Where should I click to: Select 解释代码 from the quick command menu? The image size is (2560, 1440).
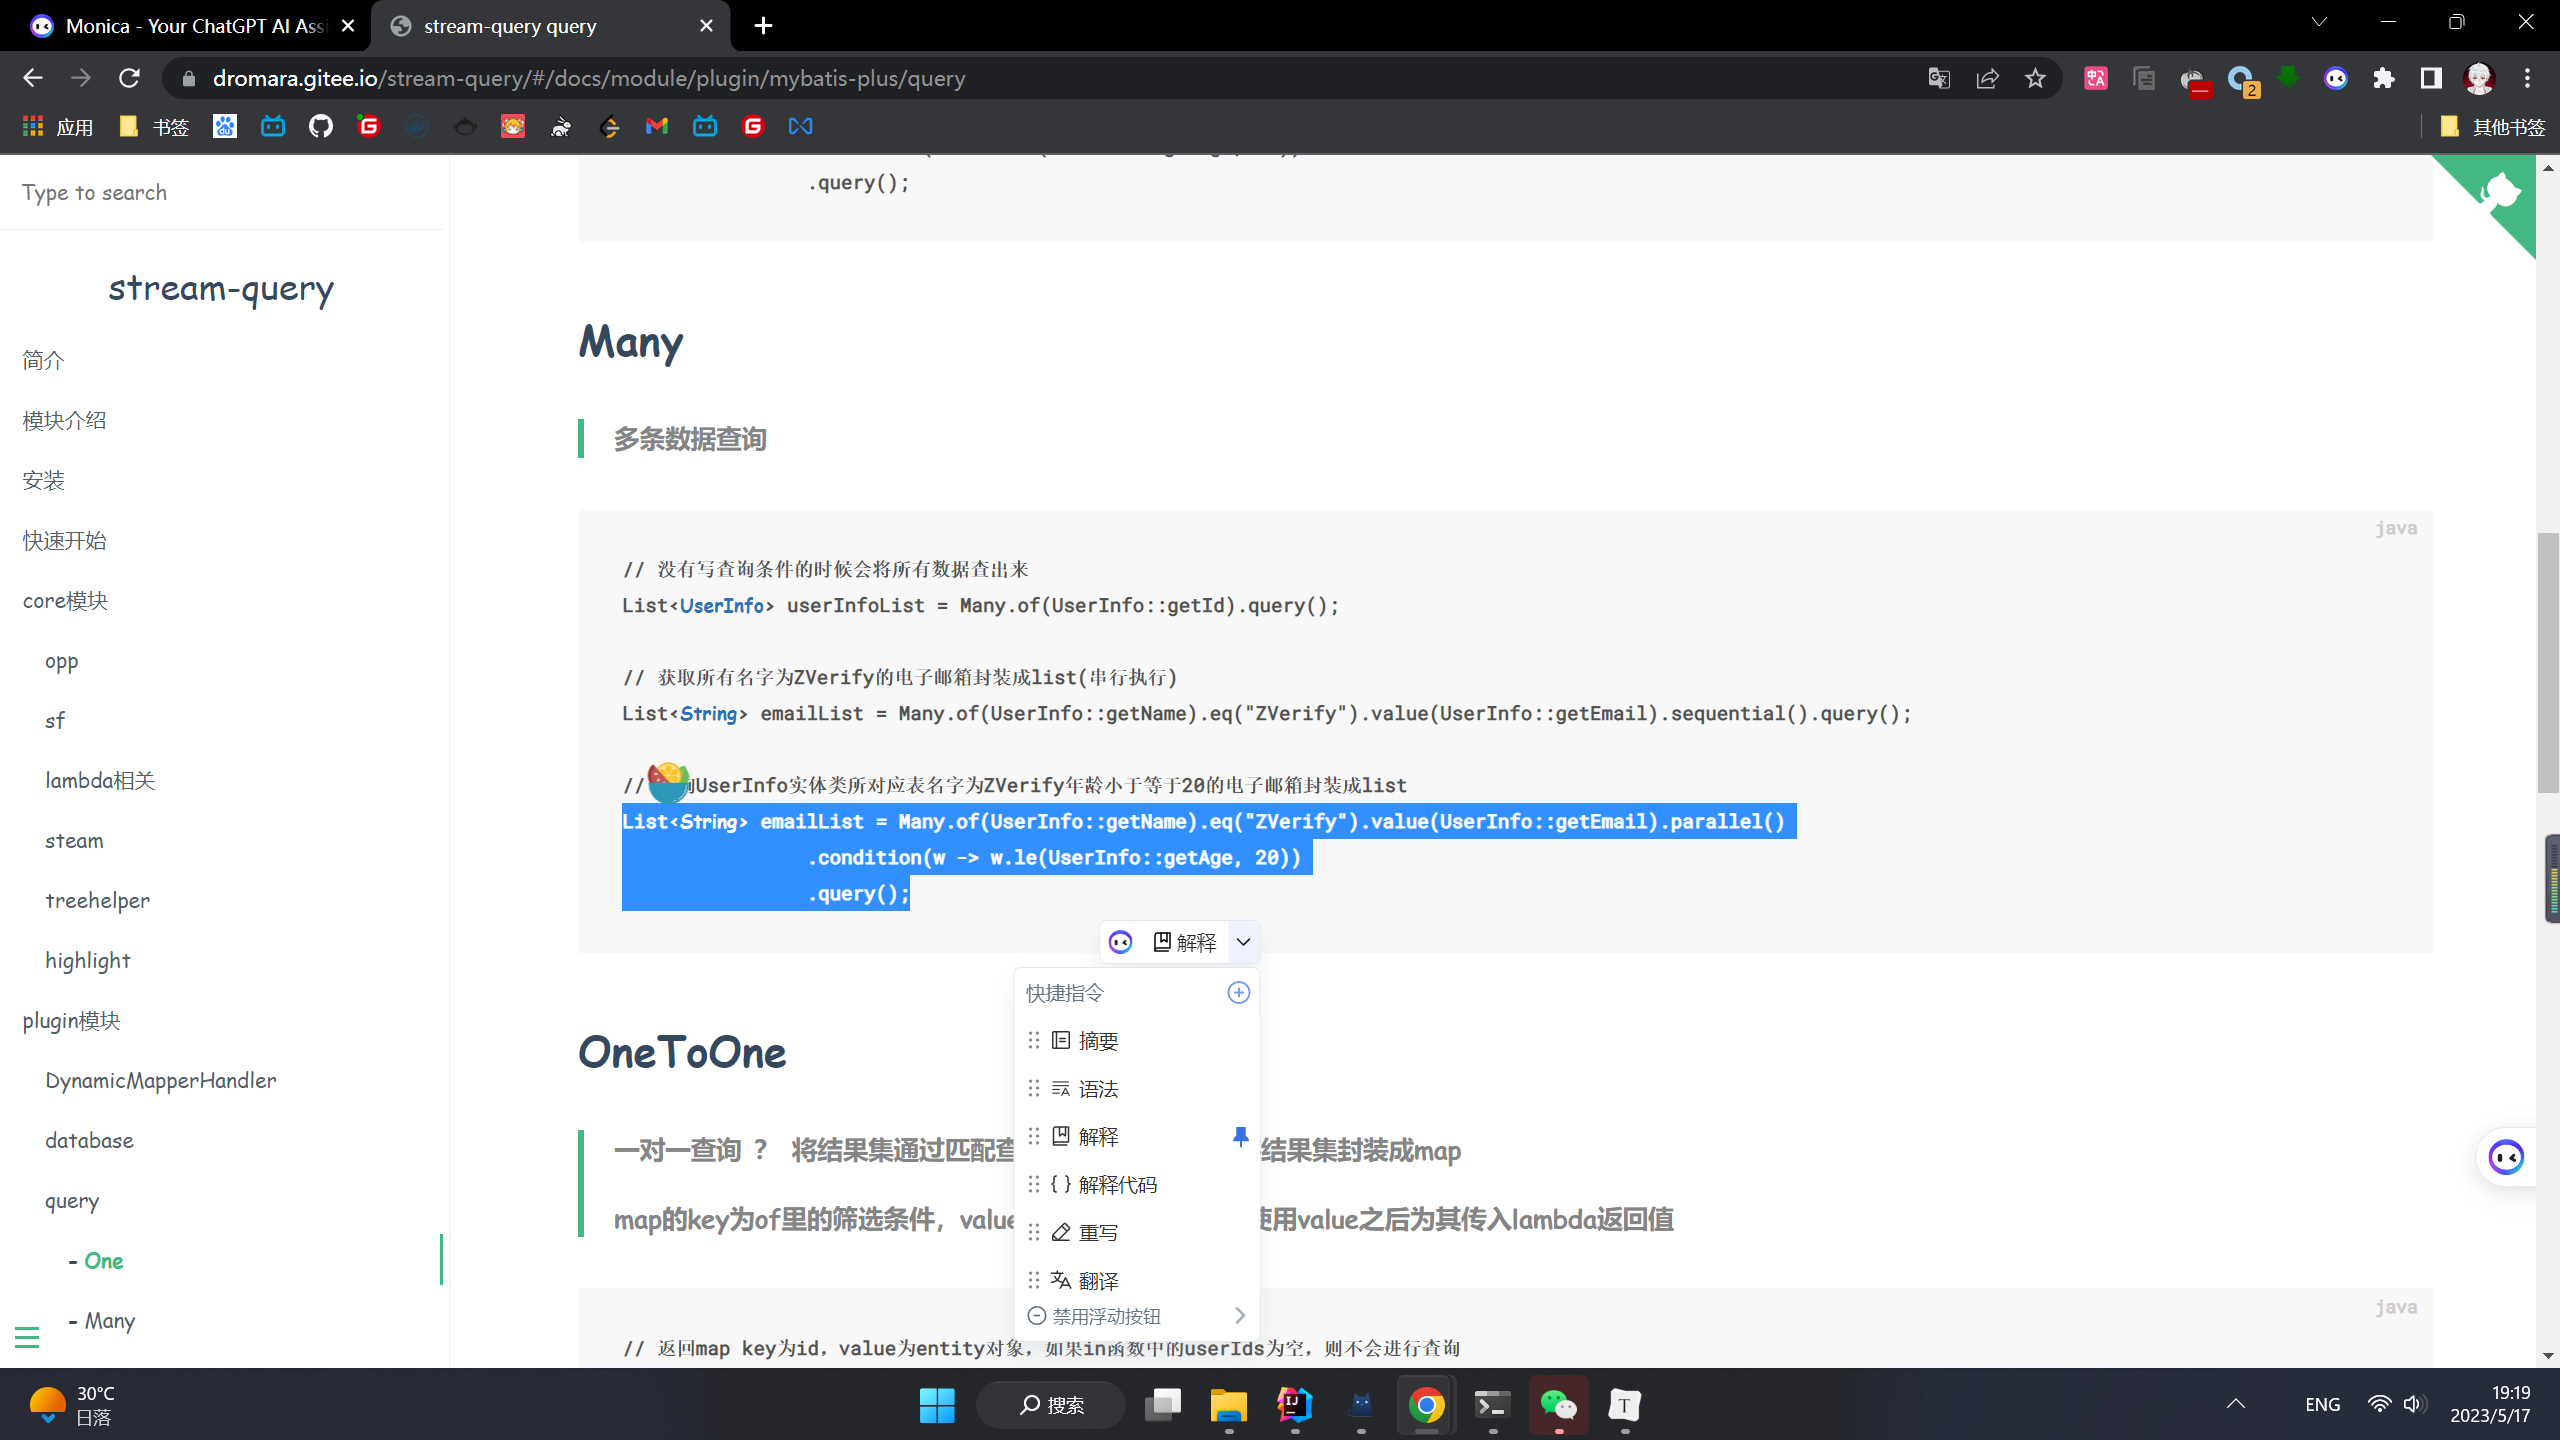(1117, 1185)
